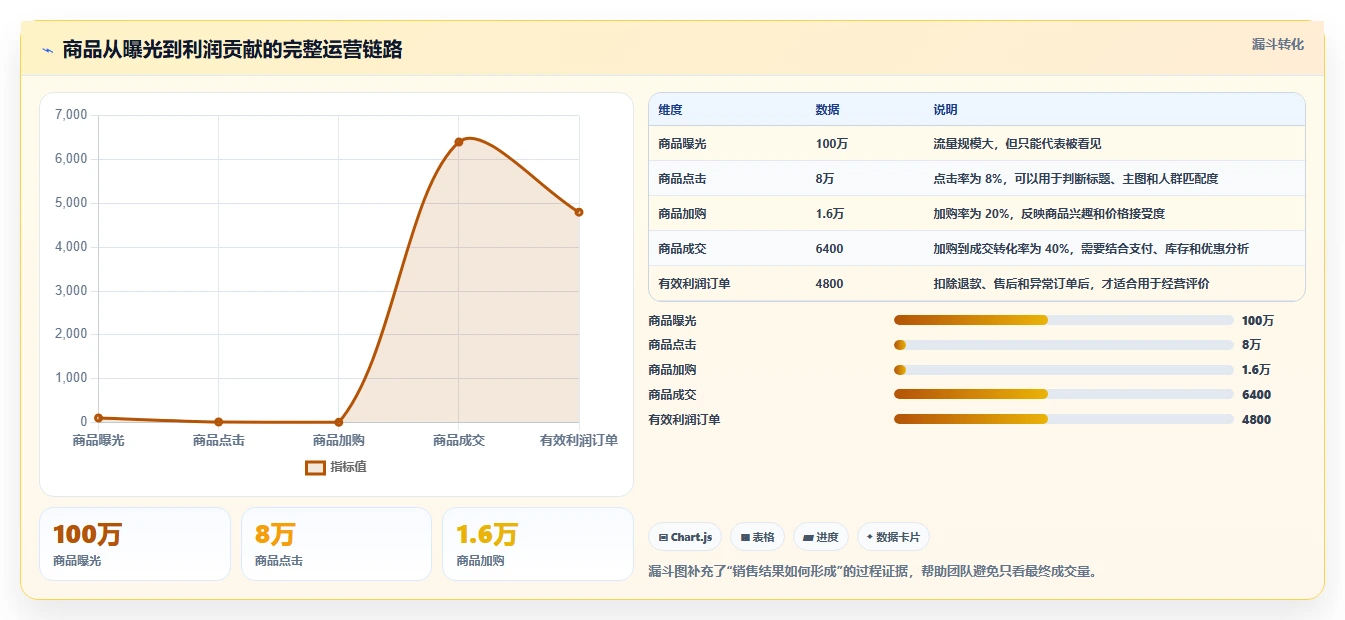The height and width of the screenshot is (620, 1345).
Task: Select the 商品加购 table row cell
Action: pyautogui.click(x=682, y=214)
